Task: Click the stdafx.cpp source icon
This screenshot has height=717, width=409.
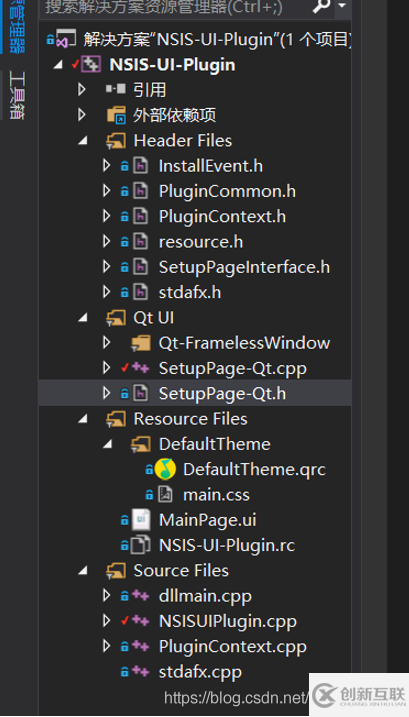Action: pos(140,671)
